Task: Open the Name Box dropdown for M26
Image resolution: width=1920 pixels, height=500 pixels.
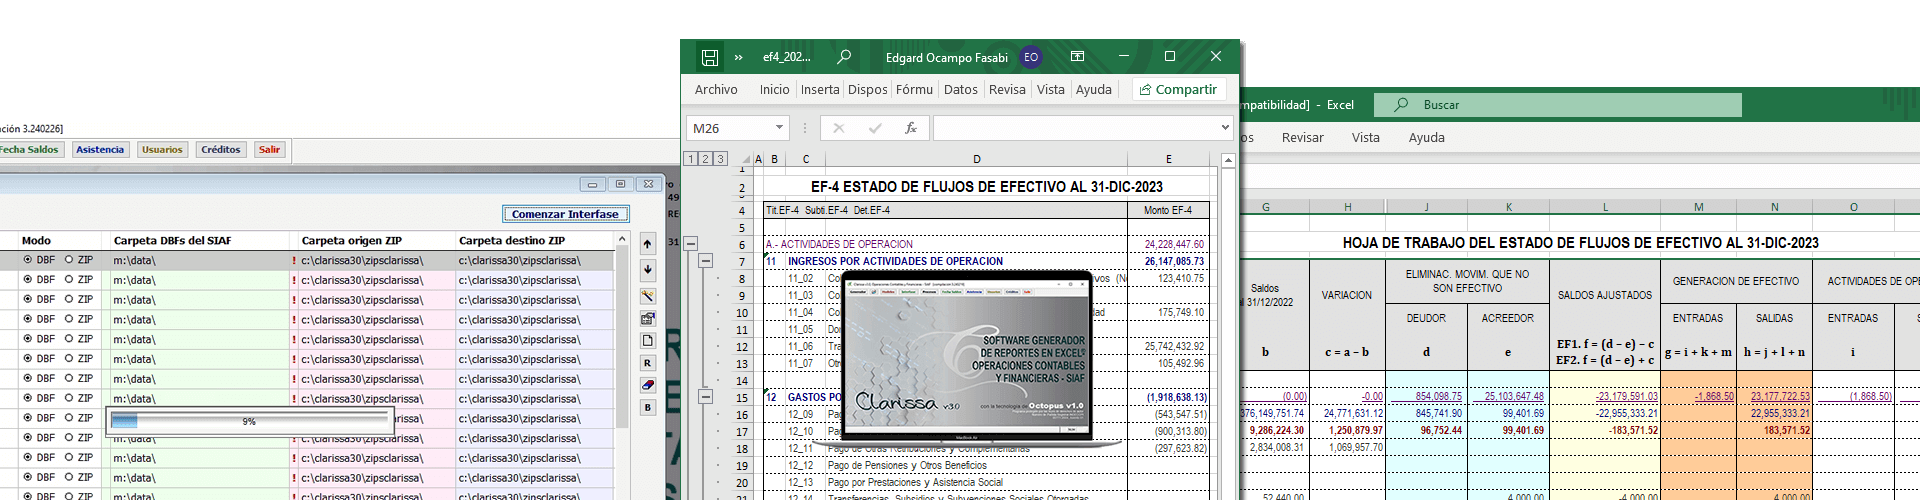Action: 779,128
